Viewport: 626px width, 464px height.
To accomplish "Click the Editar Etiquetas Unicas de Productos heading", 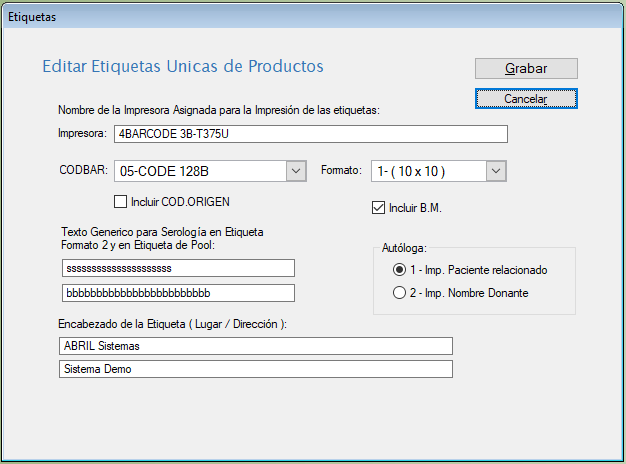I will point(183,66).
